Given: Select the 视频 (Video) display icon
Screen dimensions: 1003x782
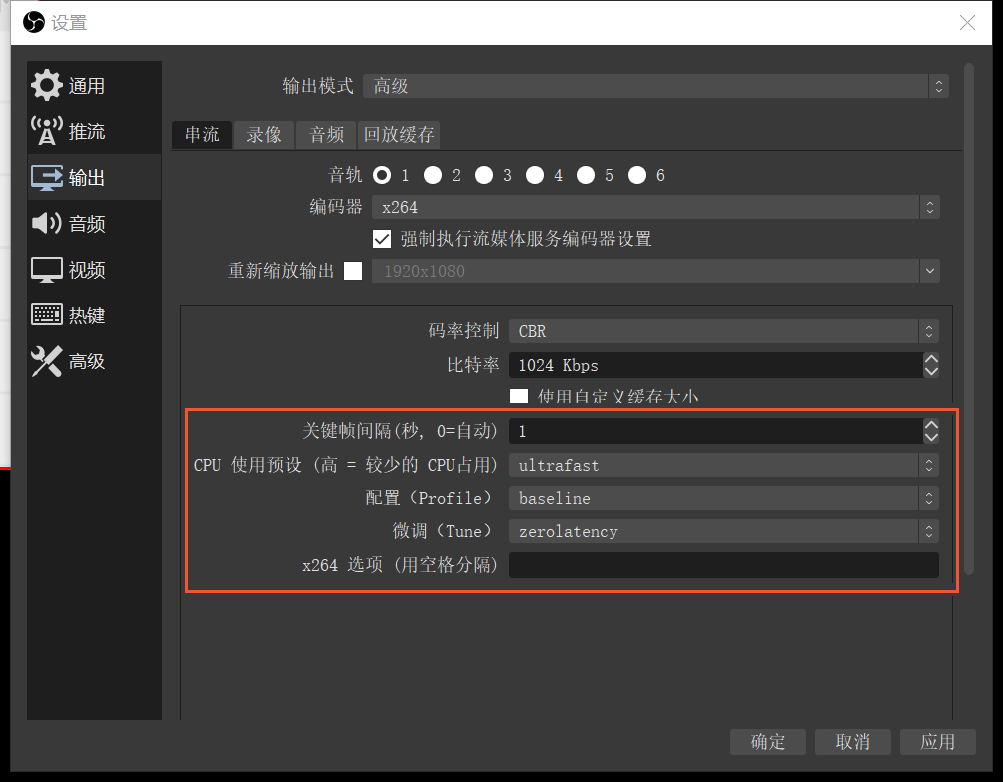Looking at the screenshot, I should [x=47, y=269].
